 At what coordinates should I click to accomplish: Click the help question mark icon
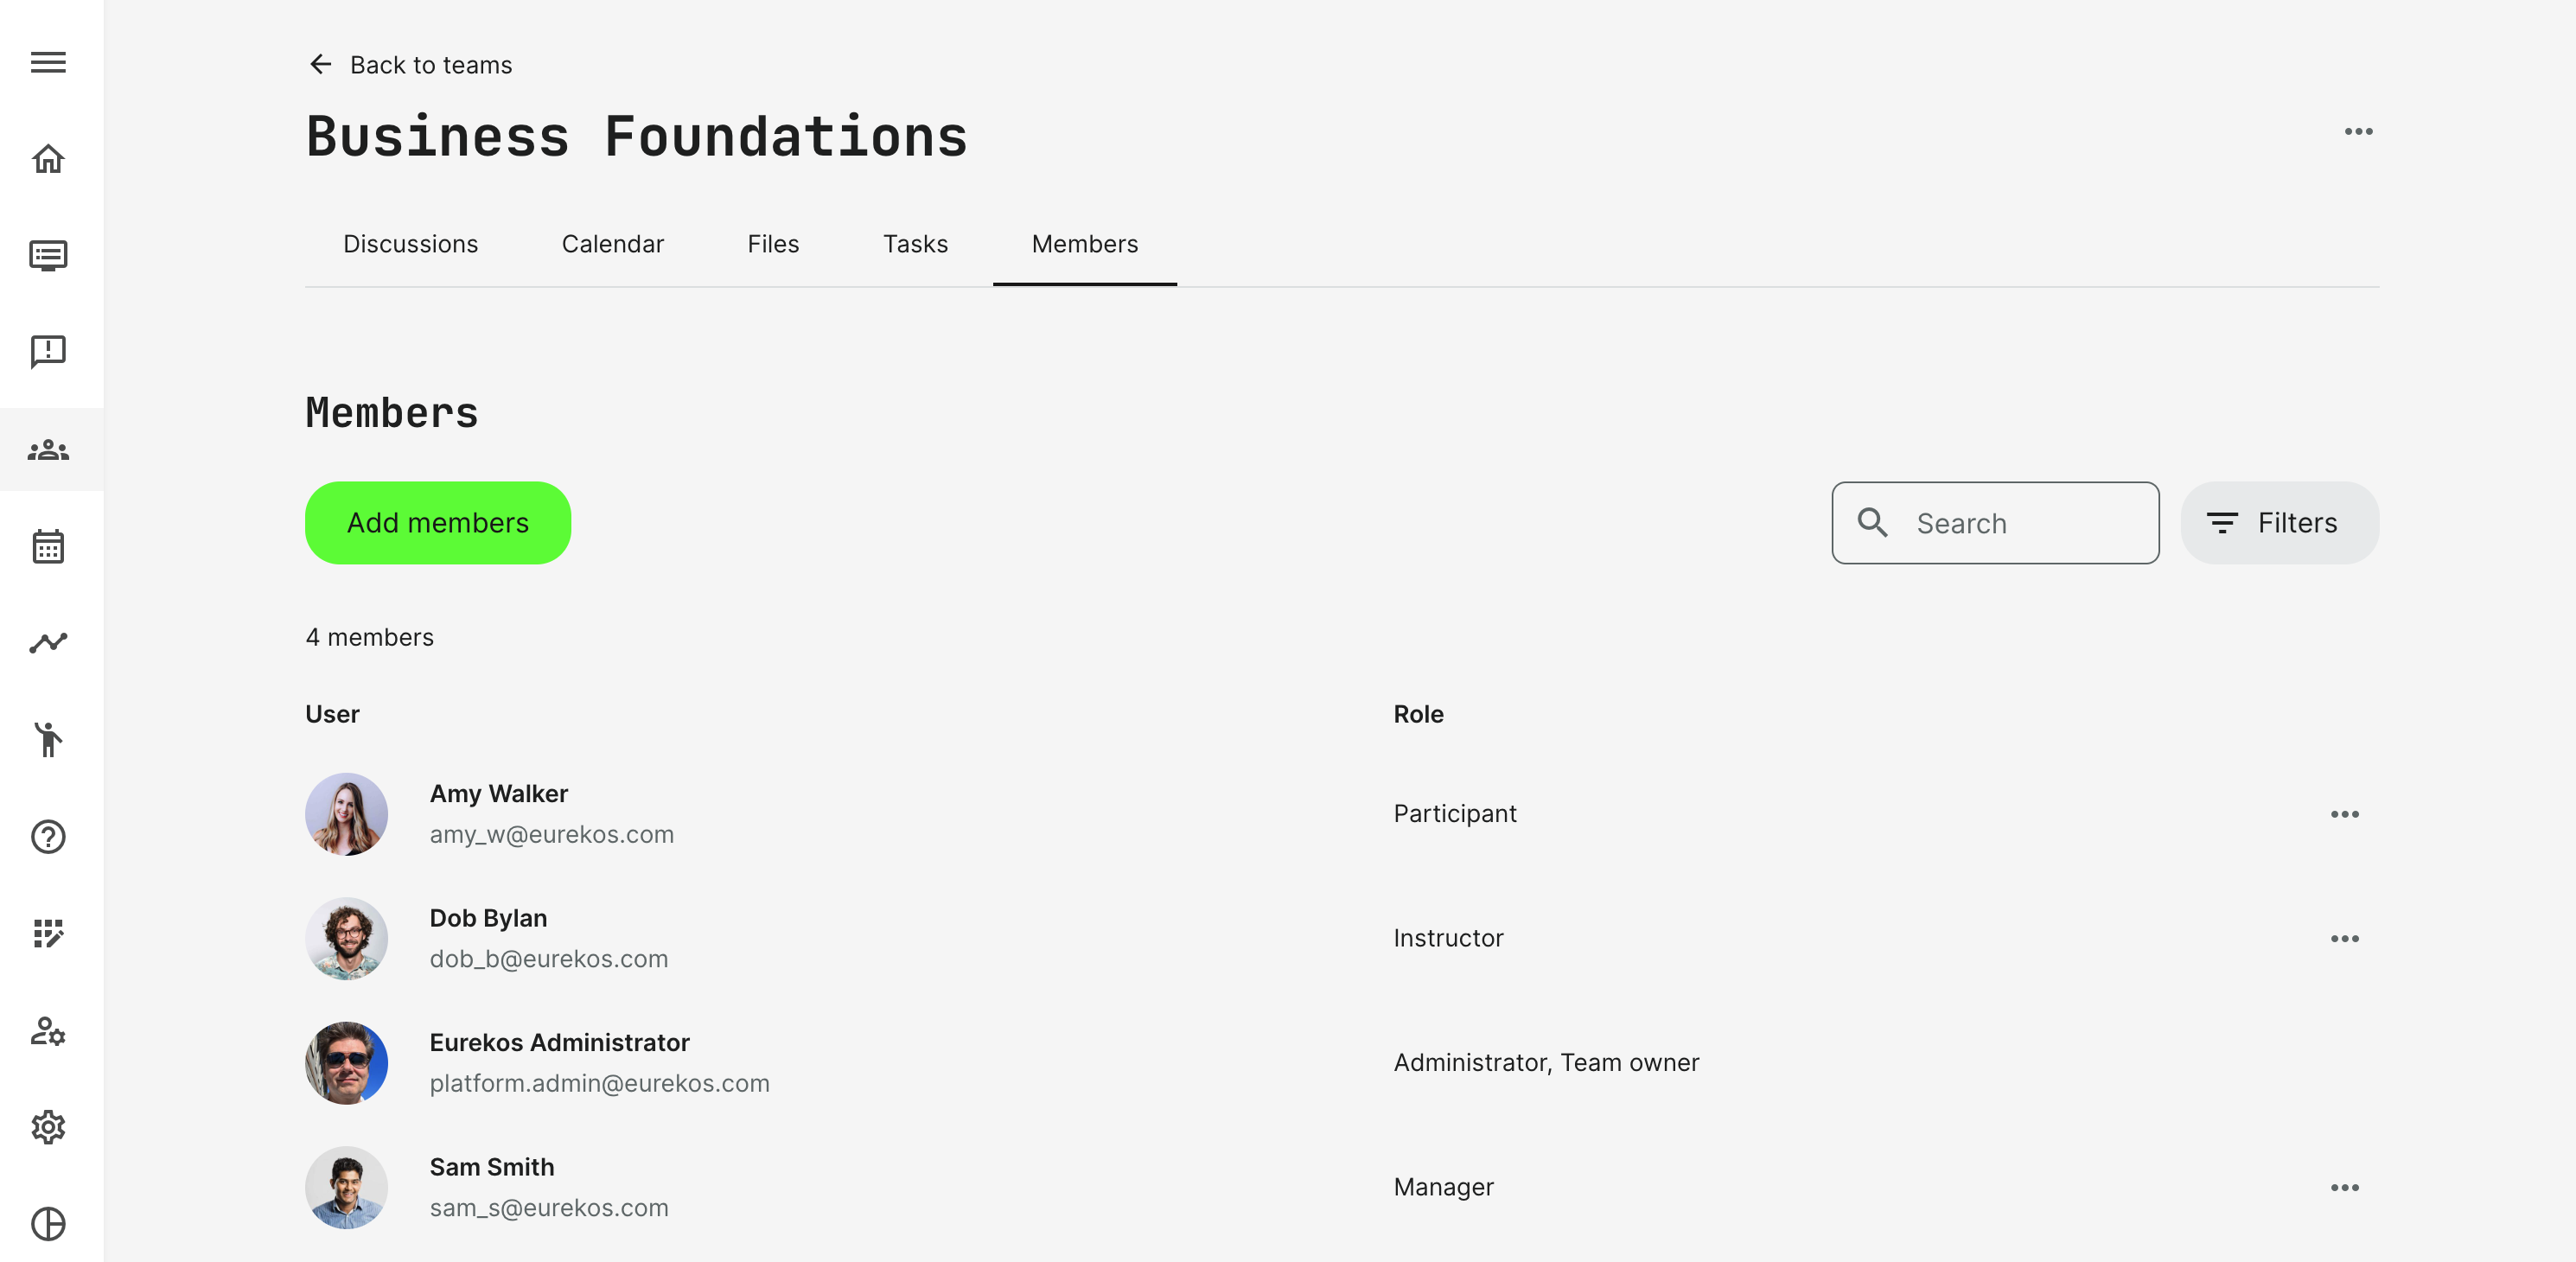coord(48,837)
